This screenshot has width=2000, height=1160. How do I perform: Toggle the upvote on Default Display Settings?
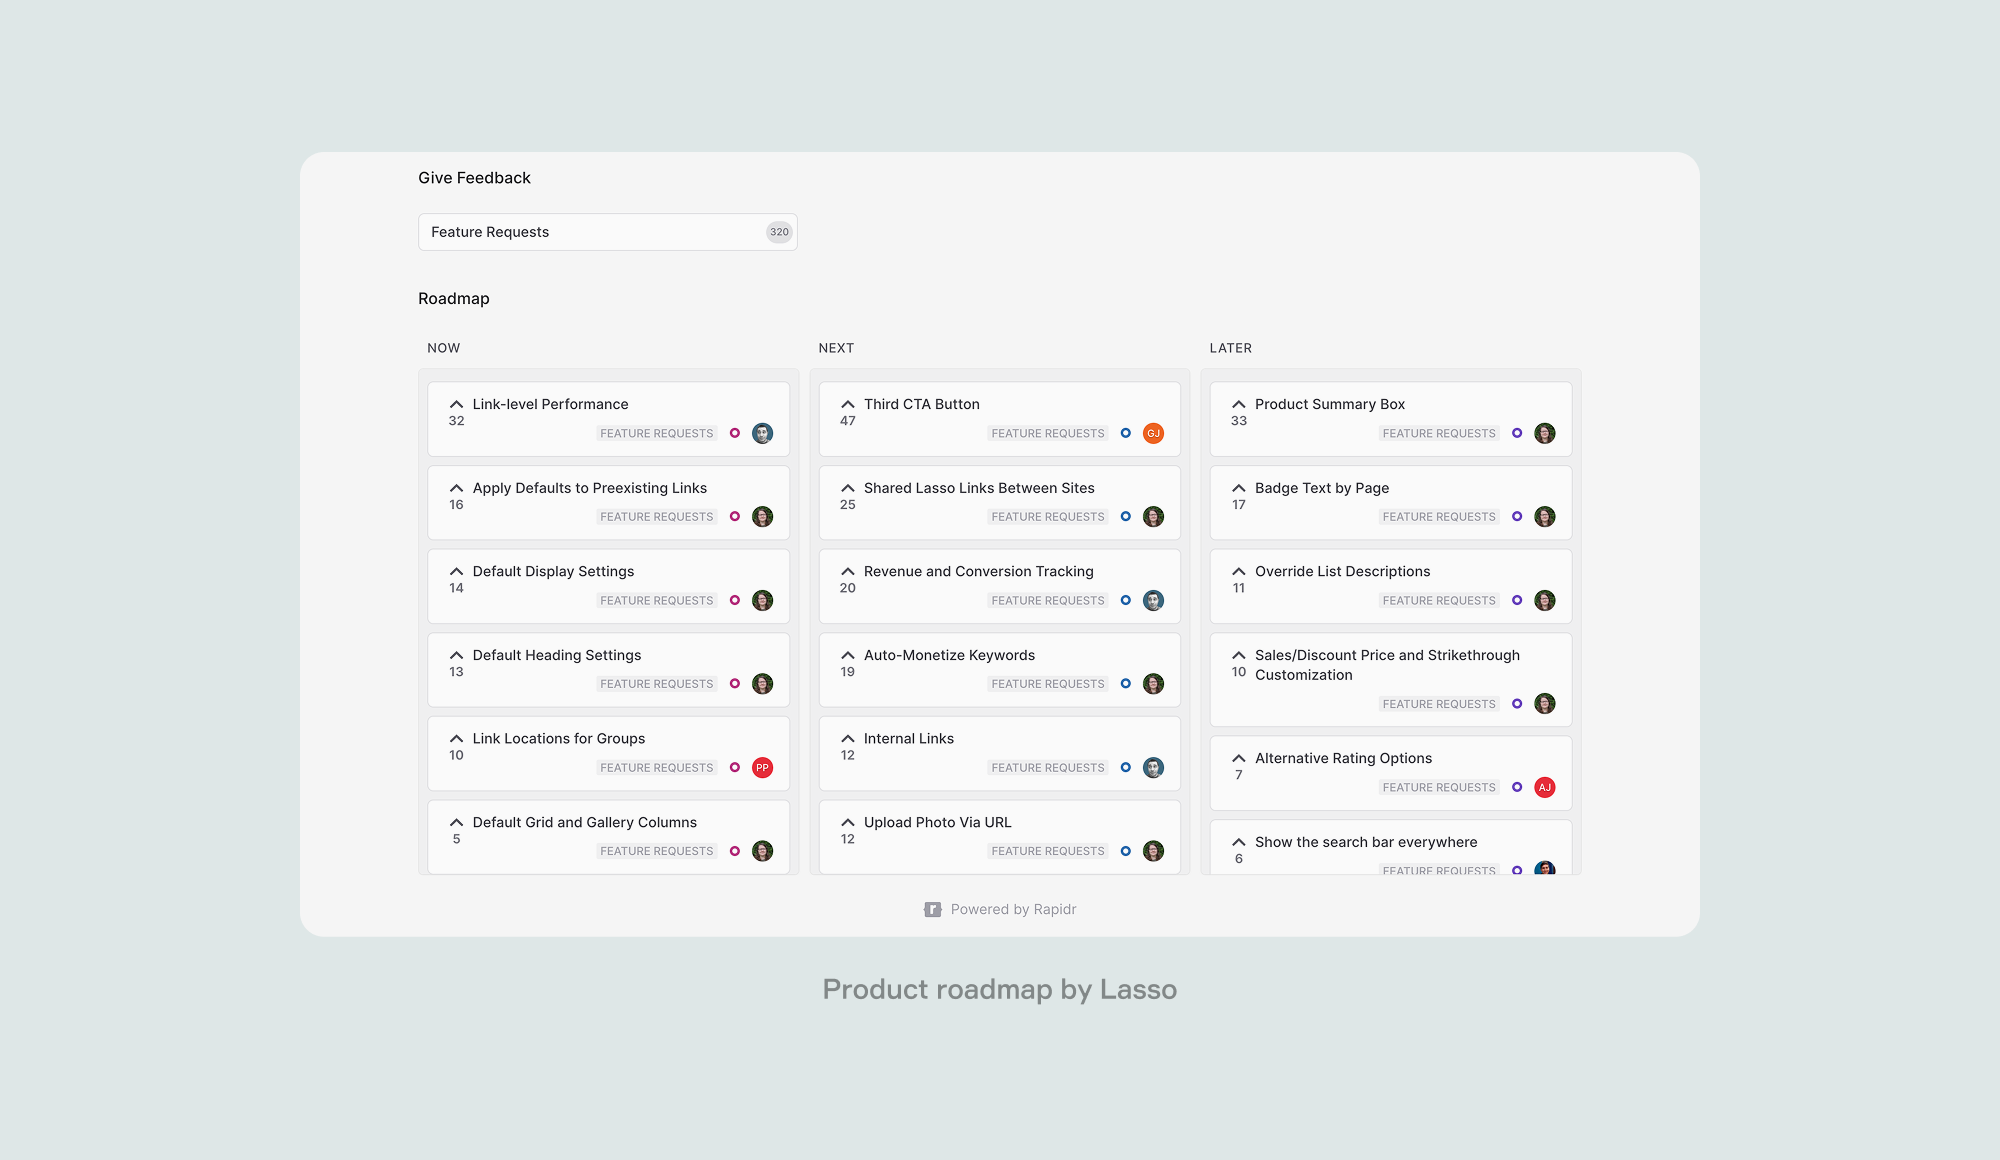pyautogui.click(x=456, y=570)
